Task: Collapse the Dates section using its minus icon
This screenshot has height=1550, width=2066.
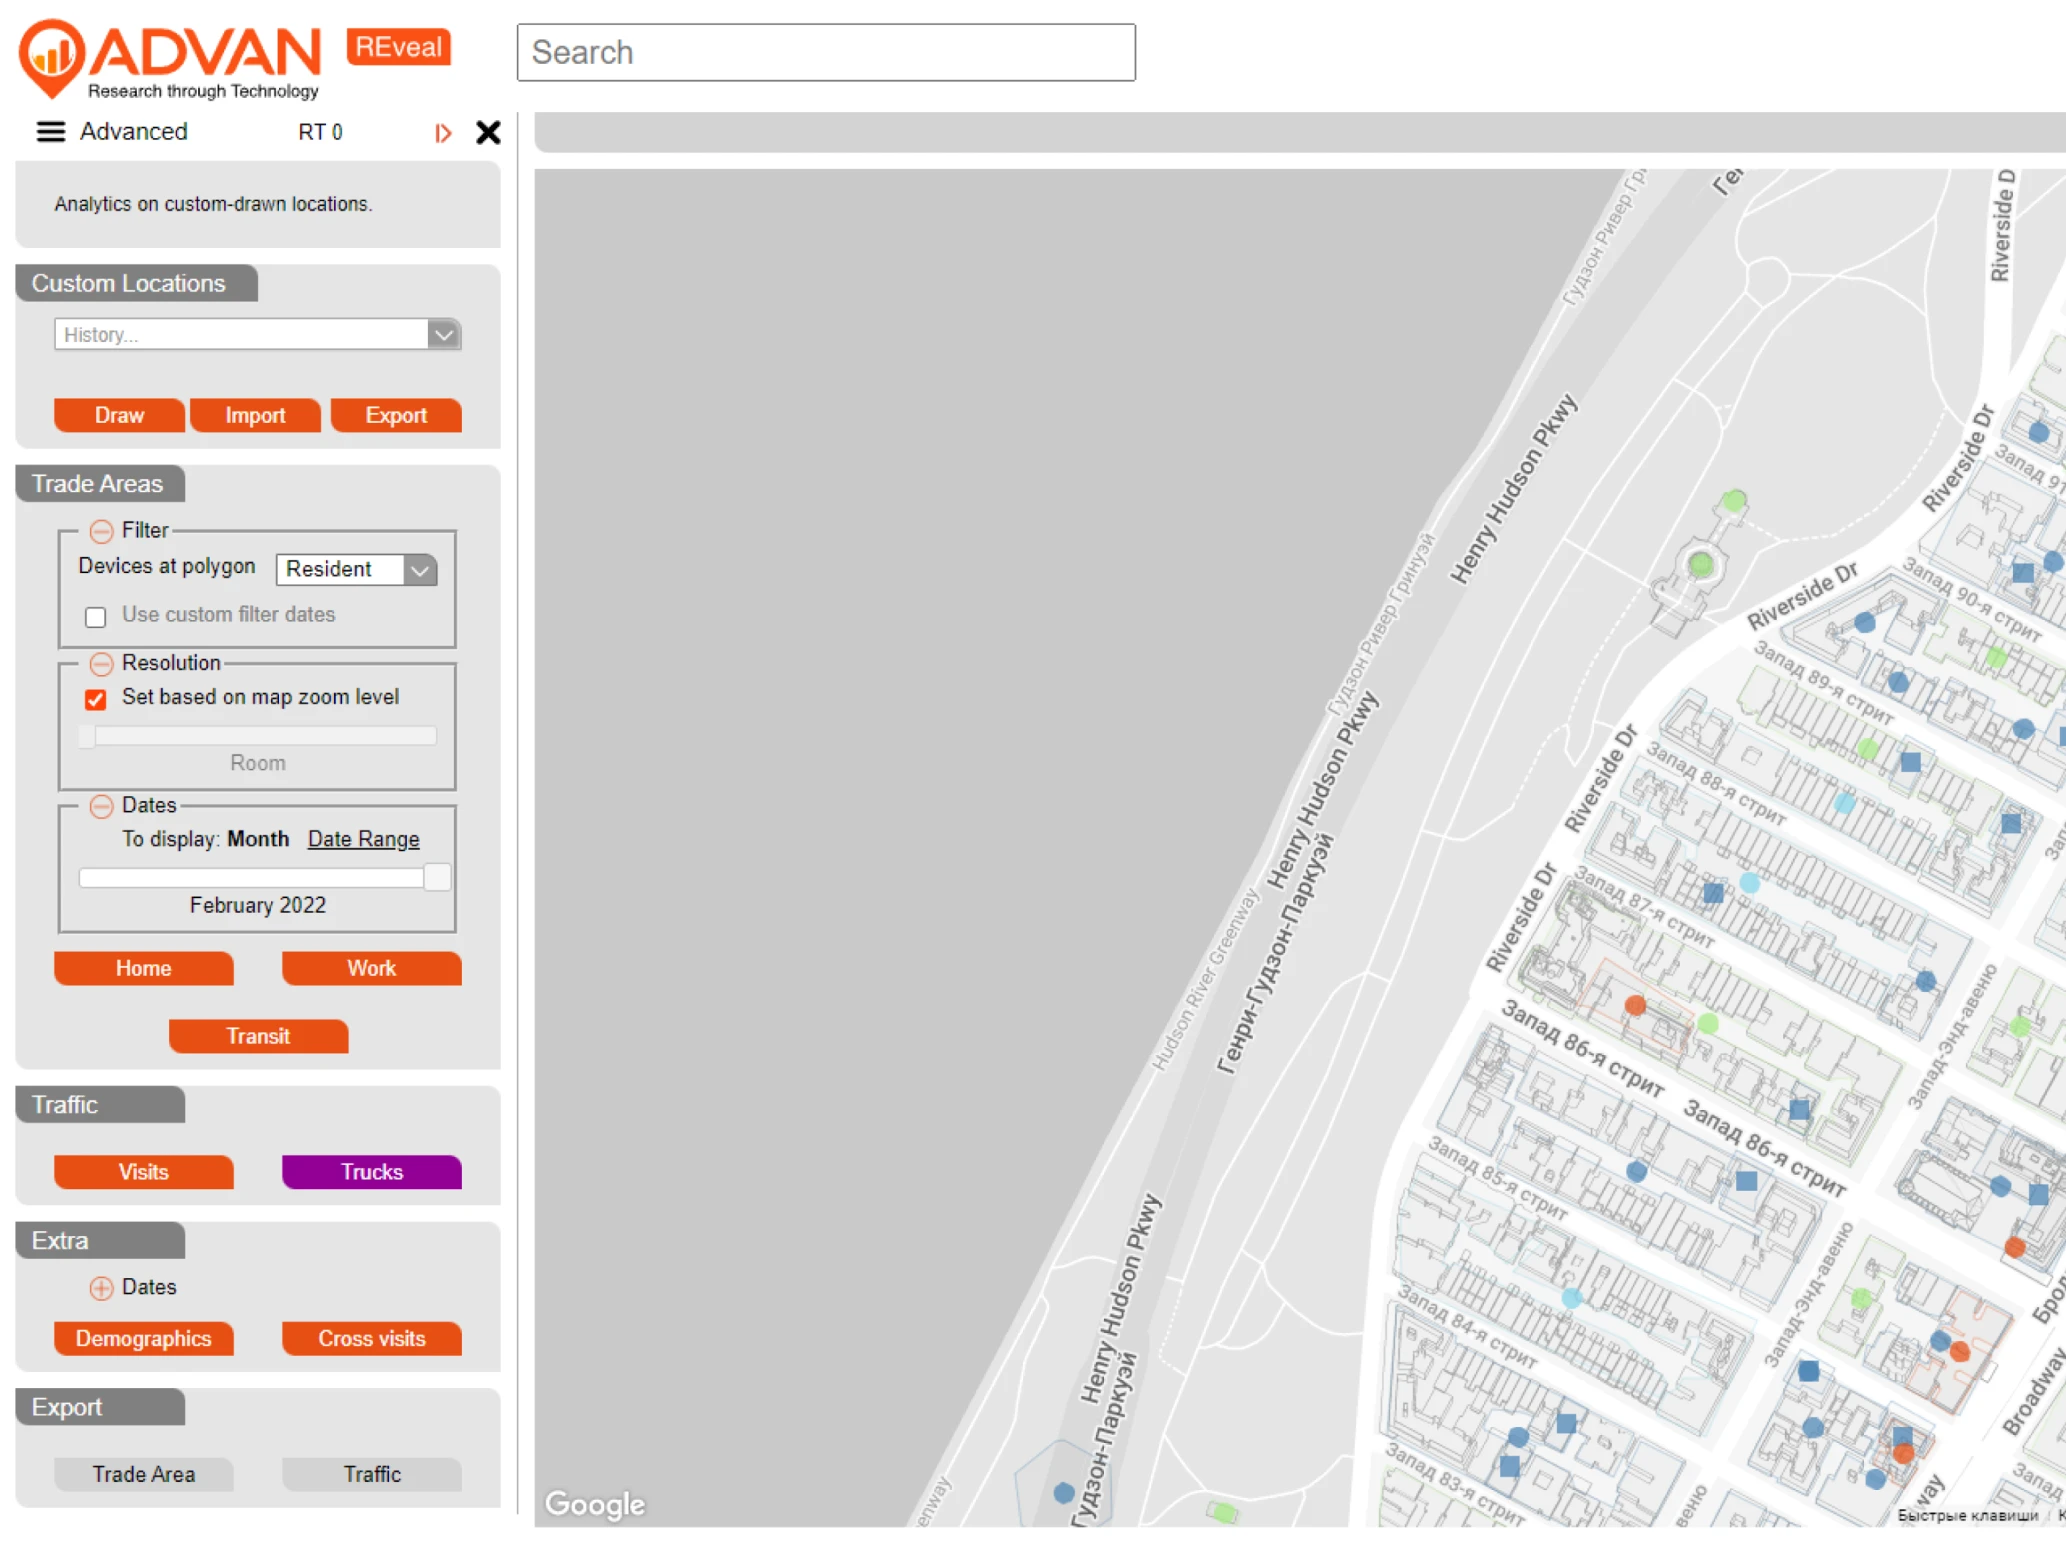Action: coord(101,806)
